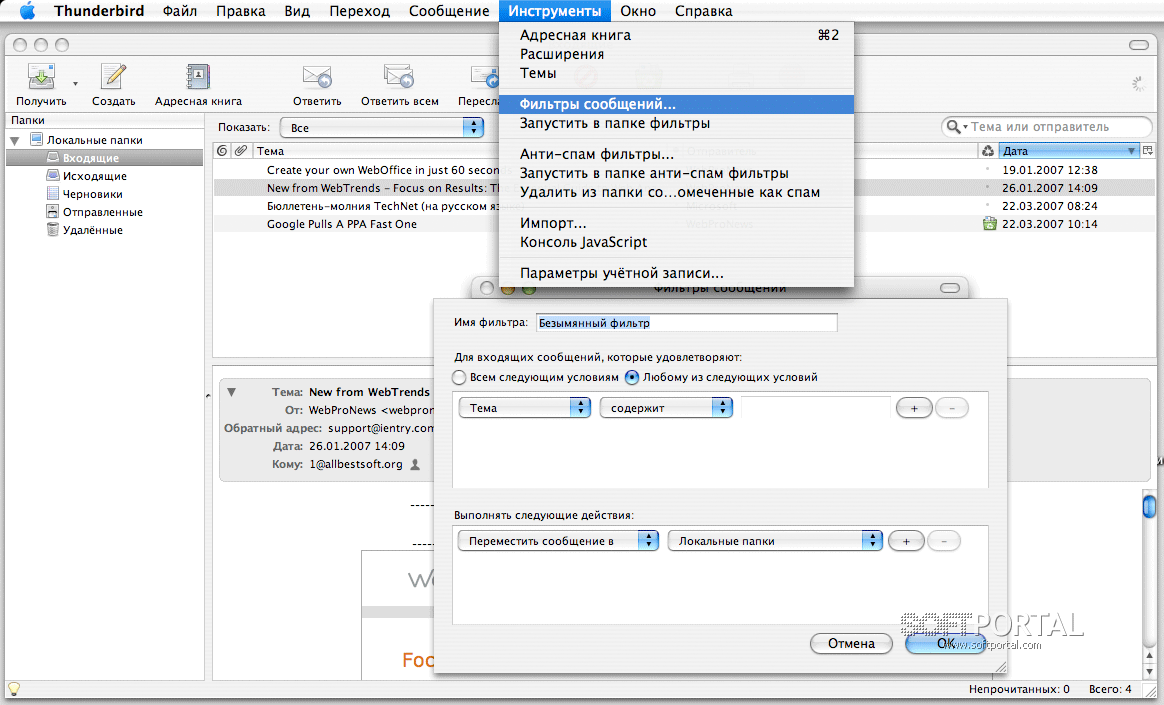Select the Google Pulls A PPA Fast One message
This screenshot has height=705, width=1164.
[341, 224]
